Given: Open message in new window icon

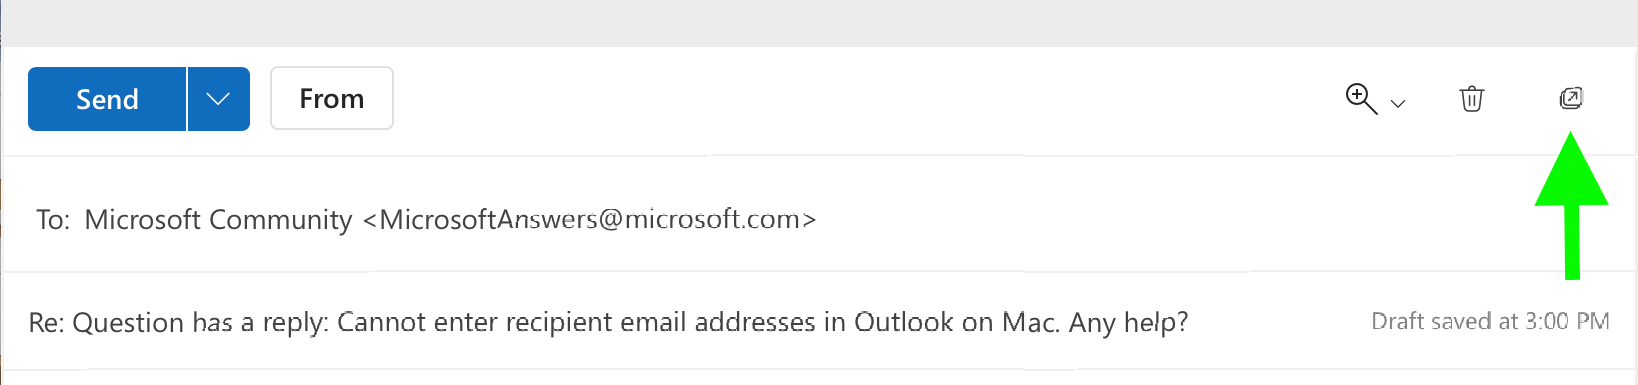Looking at the screenshot, I should coord(1571,98).
